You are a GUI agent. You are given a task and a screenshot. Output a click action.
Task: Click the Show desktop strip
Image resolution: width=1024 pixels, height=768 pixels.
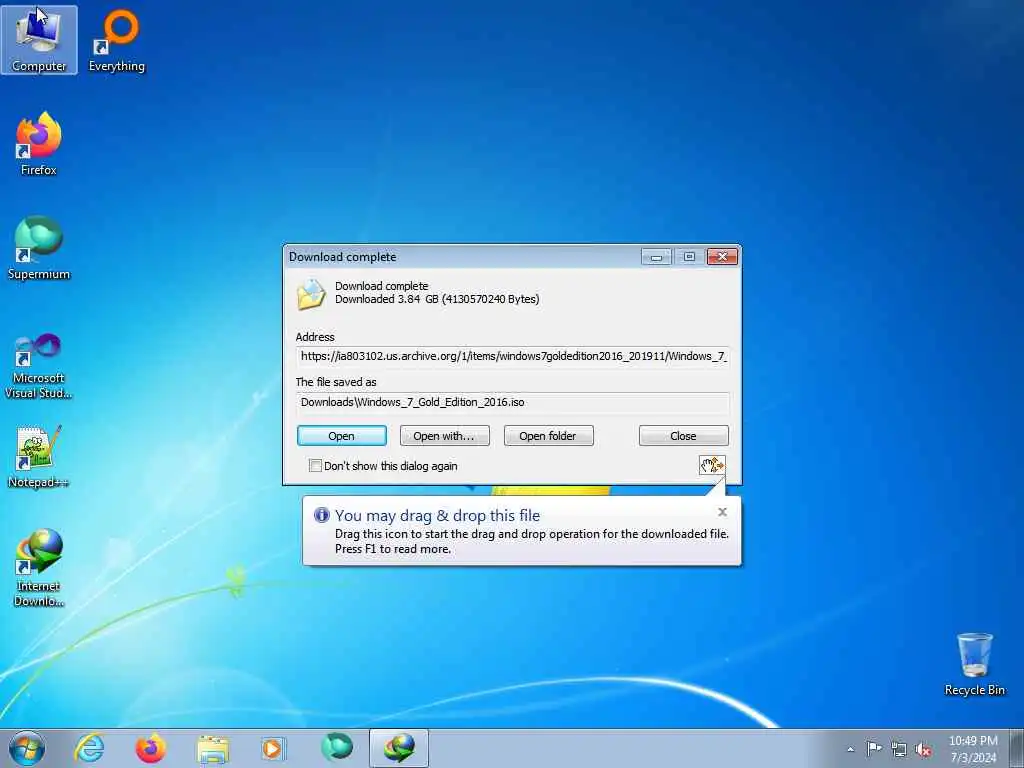point(1017,748)
